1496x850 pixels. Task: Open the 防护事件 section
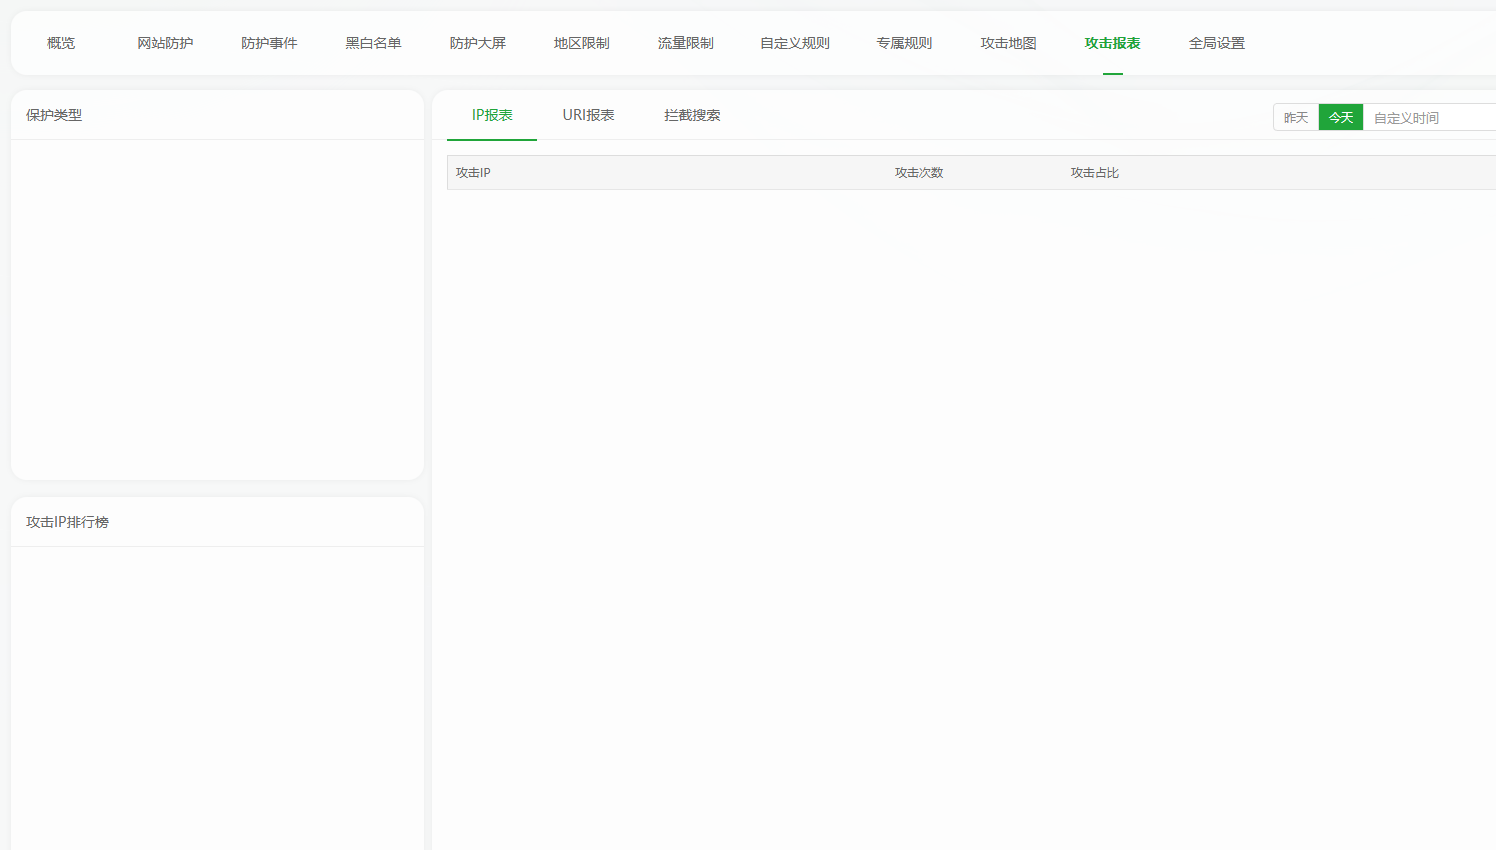coord(269,43)
